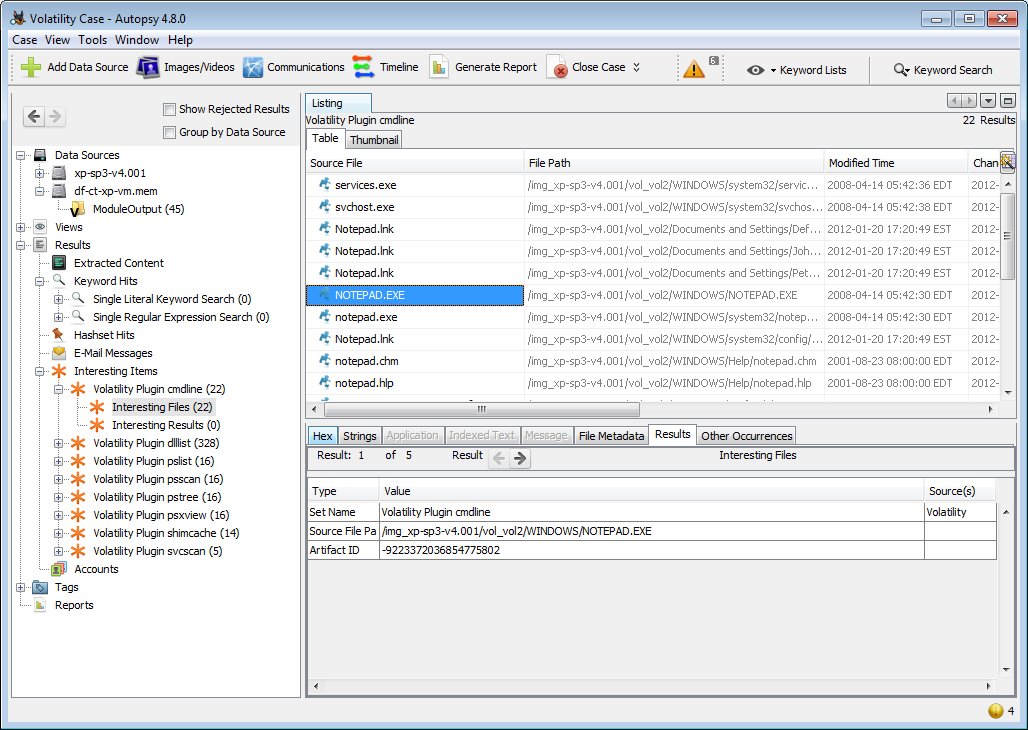
Task: Expand the Tags tree node
Action: [21, 587]
